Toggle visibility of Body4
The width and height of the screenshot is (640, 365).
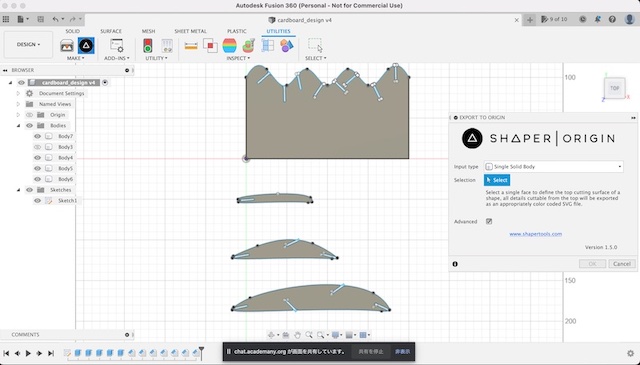coord(38,158)
